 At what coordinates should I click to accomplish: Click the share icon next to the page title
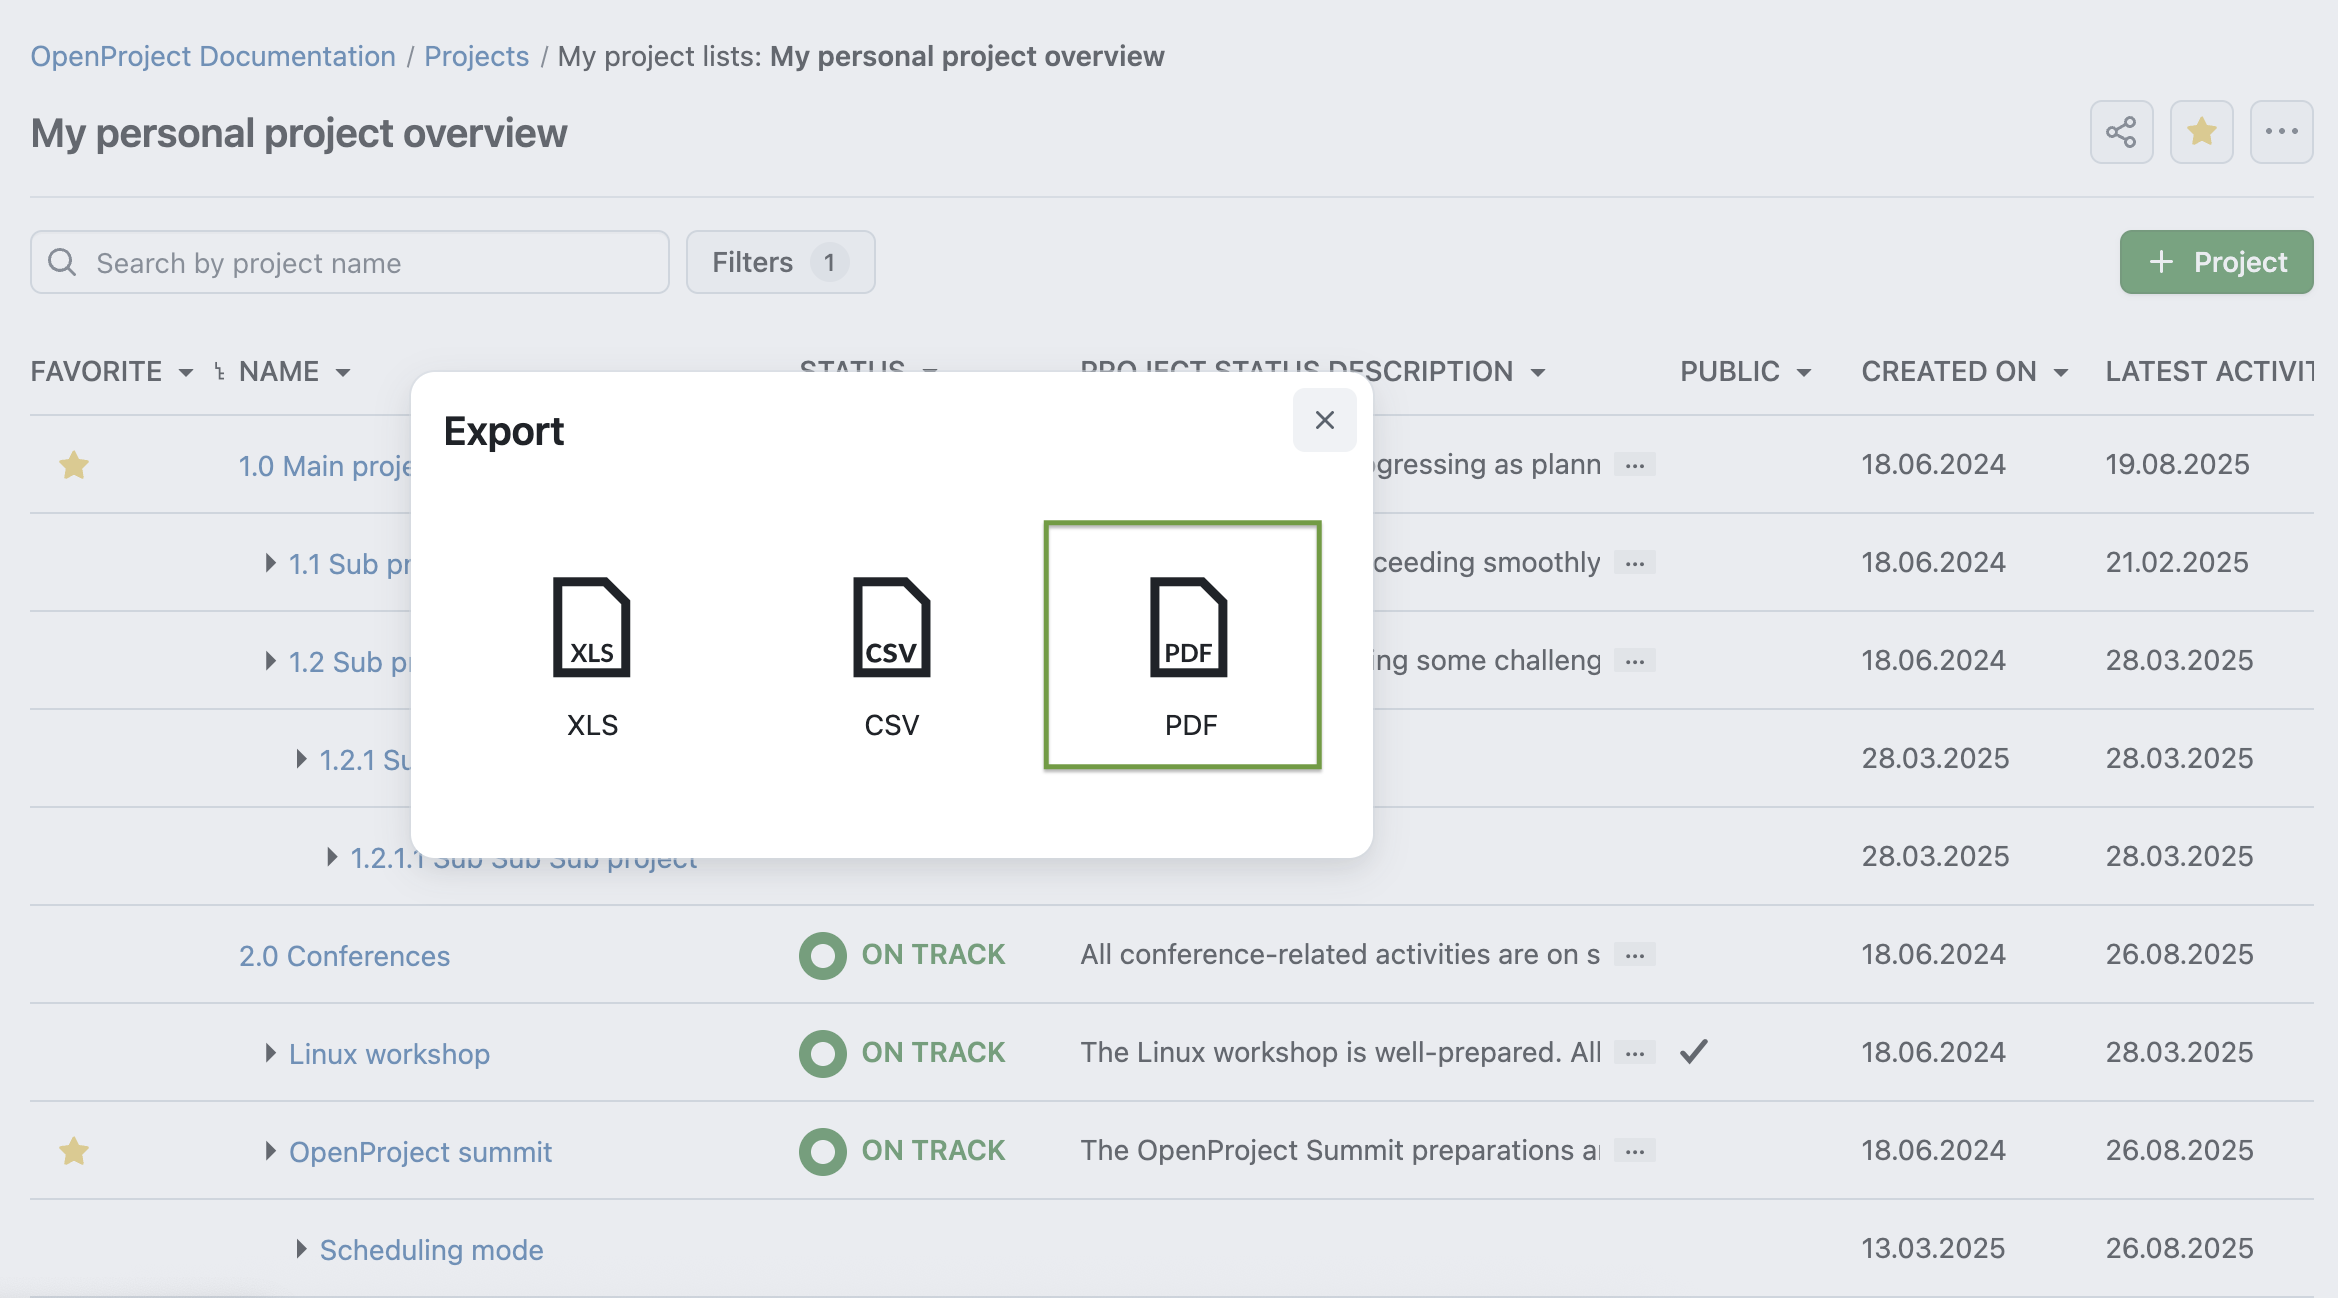coord(2121,131)
